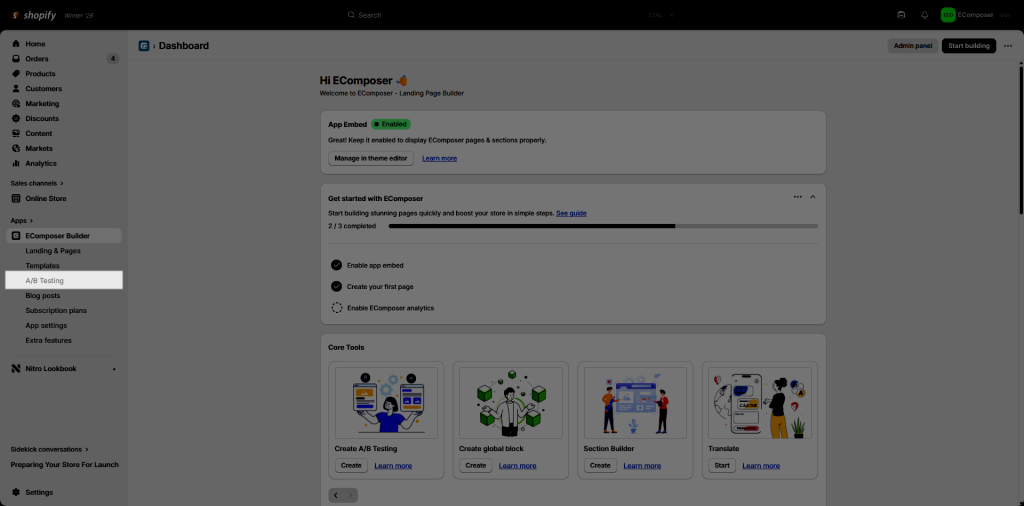Check the Enable EComposer analytics step
The image size is (1024, 506).
[x=337, y=308]
